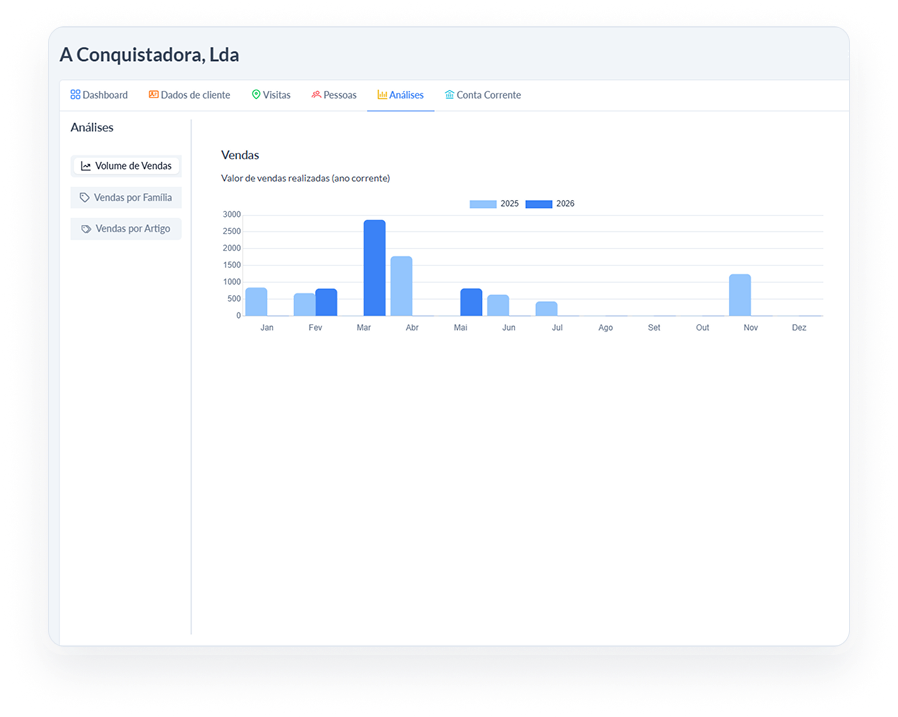Click the Análises sidebar heading
898x717 pixels.
tap(92, 128)
